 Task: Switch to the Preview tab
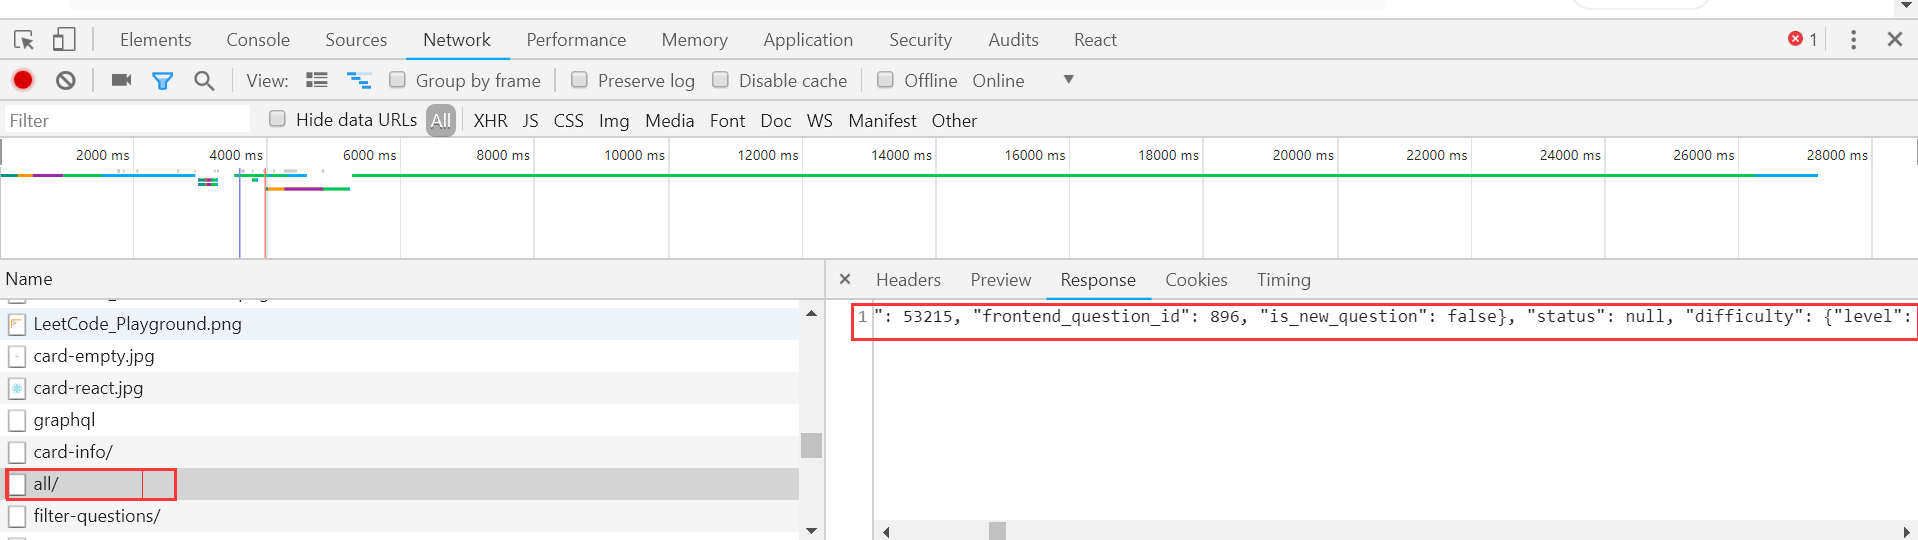(1000, 280)
